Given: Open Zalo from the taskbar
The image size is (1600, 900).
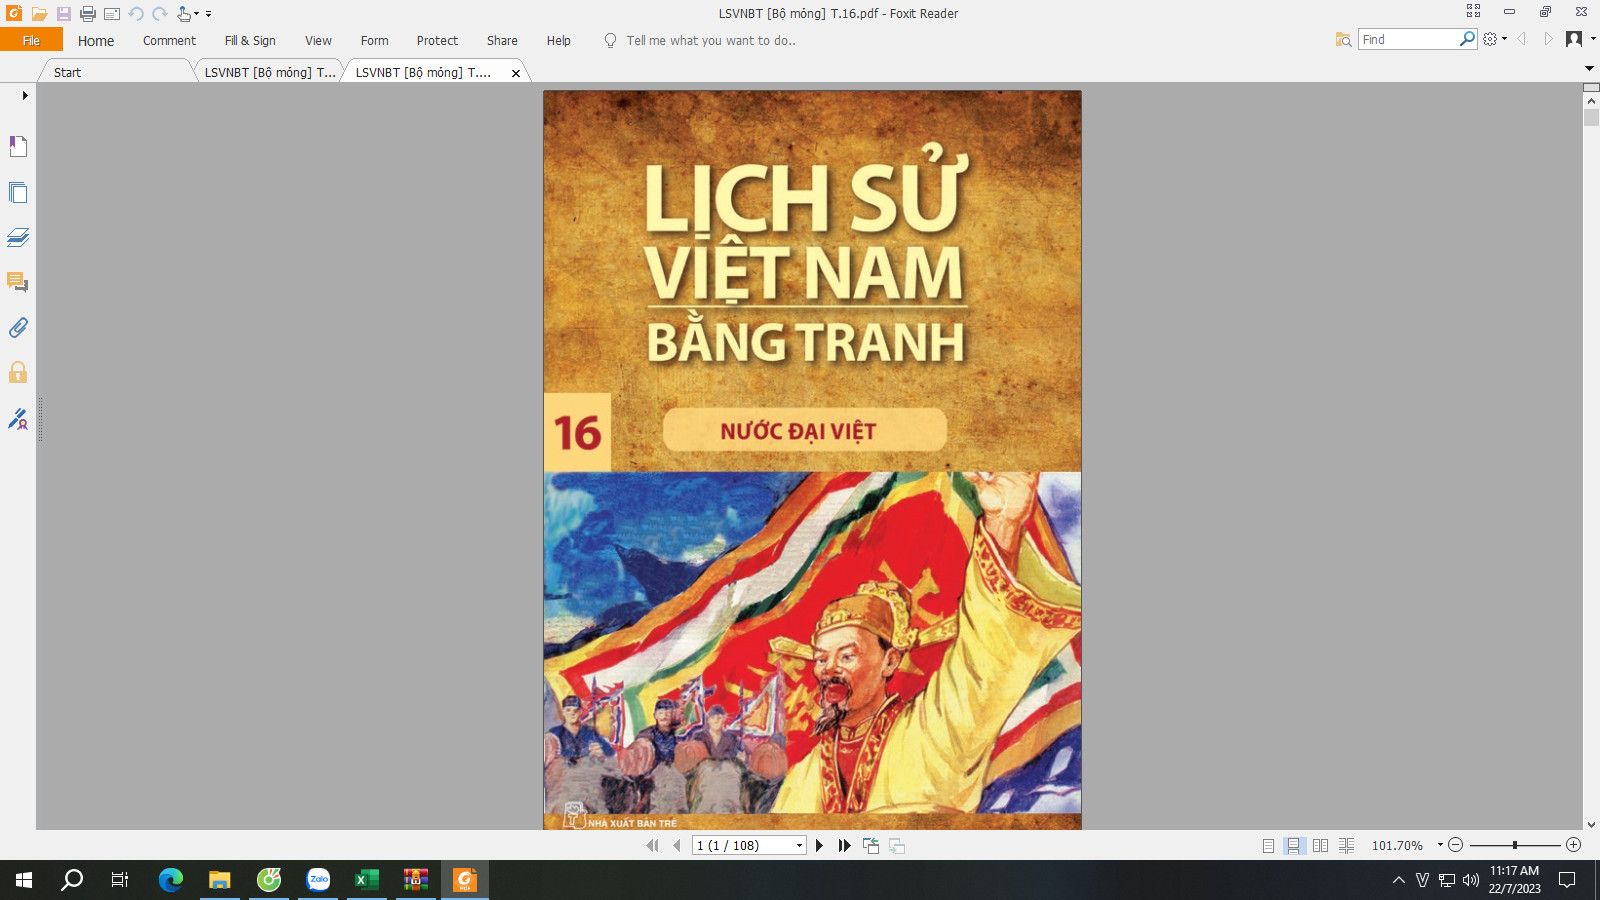Looking at the screenshot, I should pos(318,880).
